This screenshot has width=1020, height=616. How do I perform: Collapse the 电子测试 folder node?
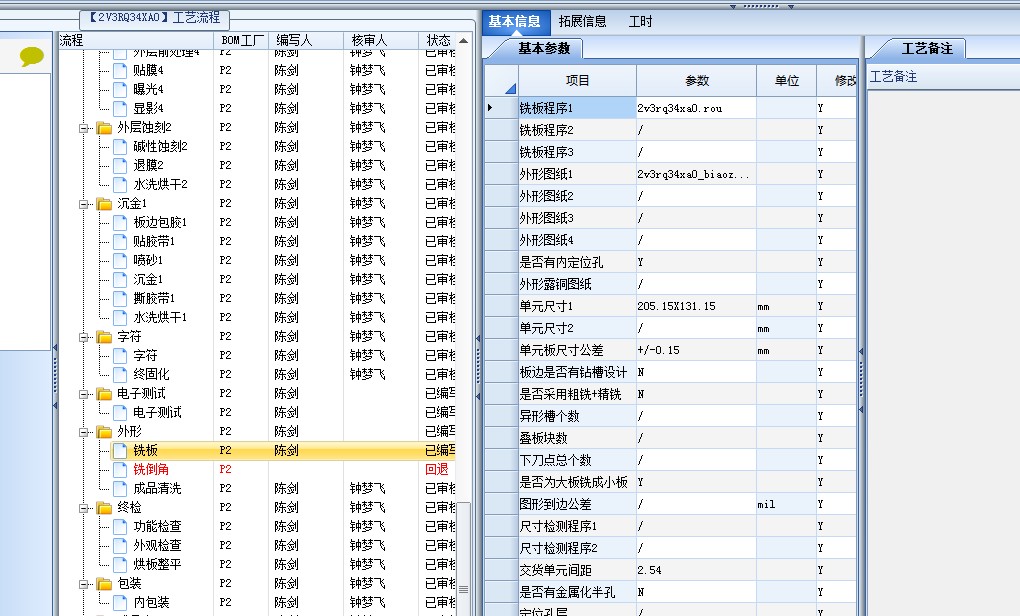click(84, 394)
